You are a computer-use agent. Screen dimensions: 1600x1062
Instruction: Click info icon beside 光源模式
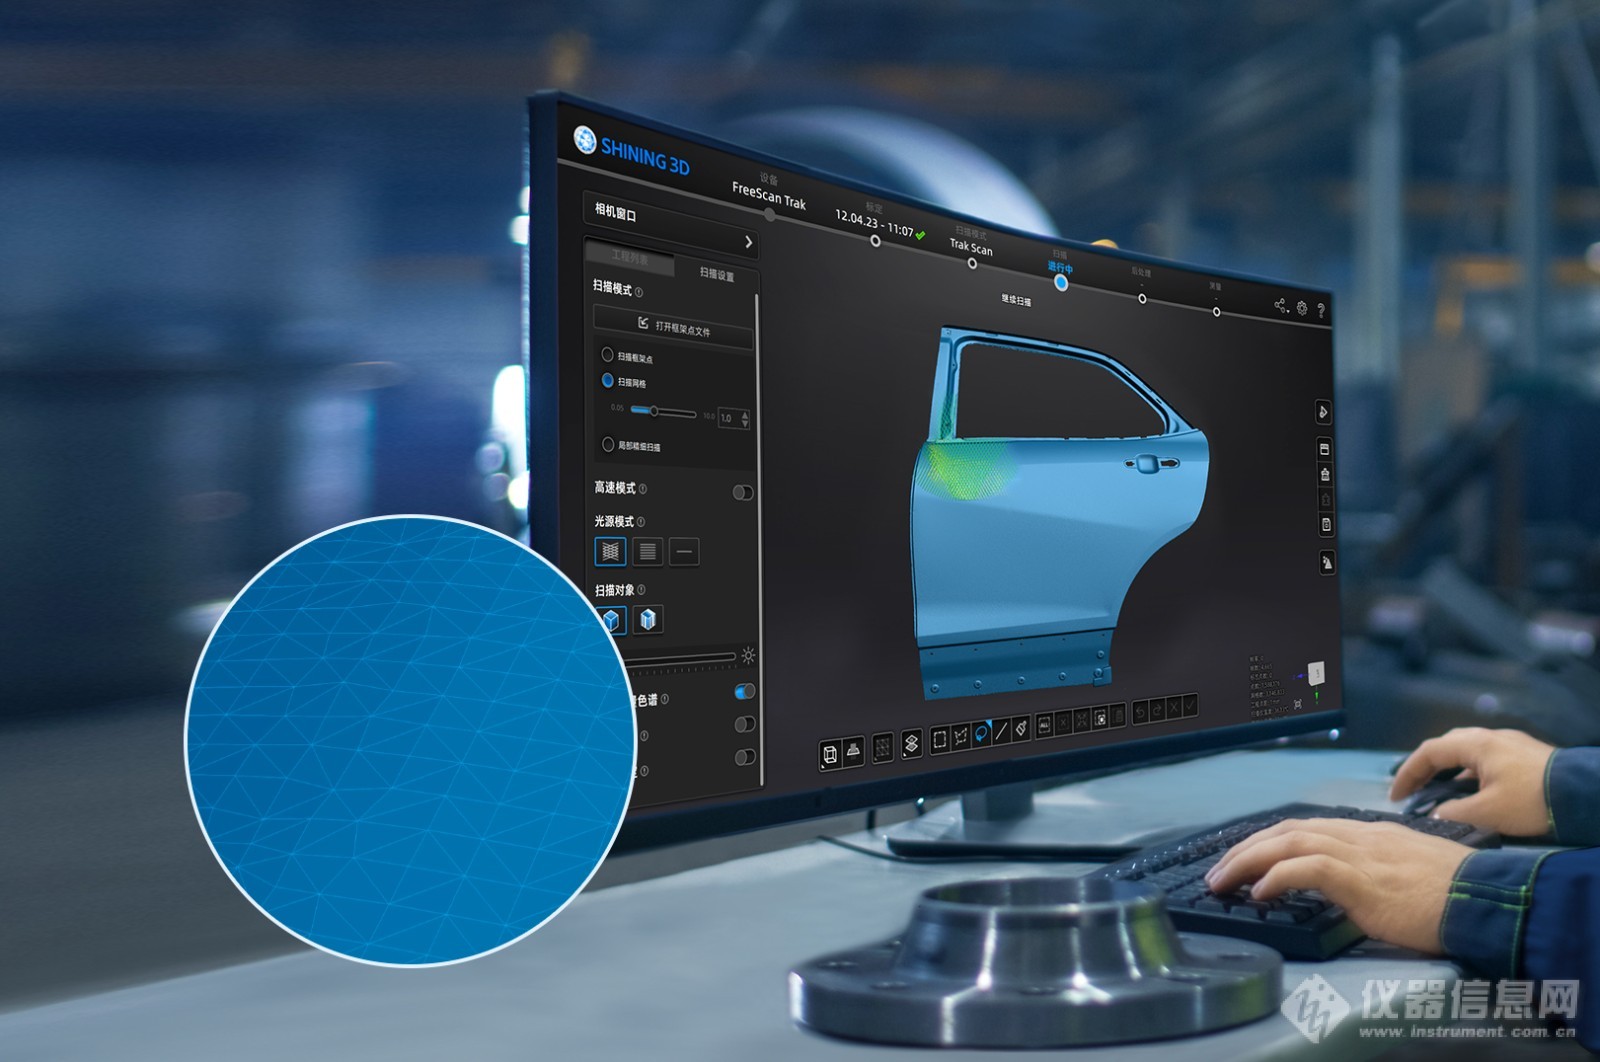point(641,522)
